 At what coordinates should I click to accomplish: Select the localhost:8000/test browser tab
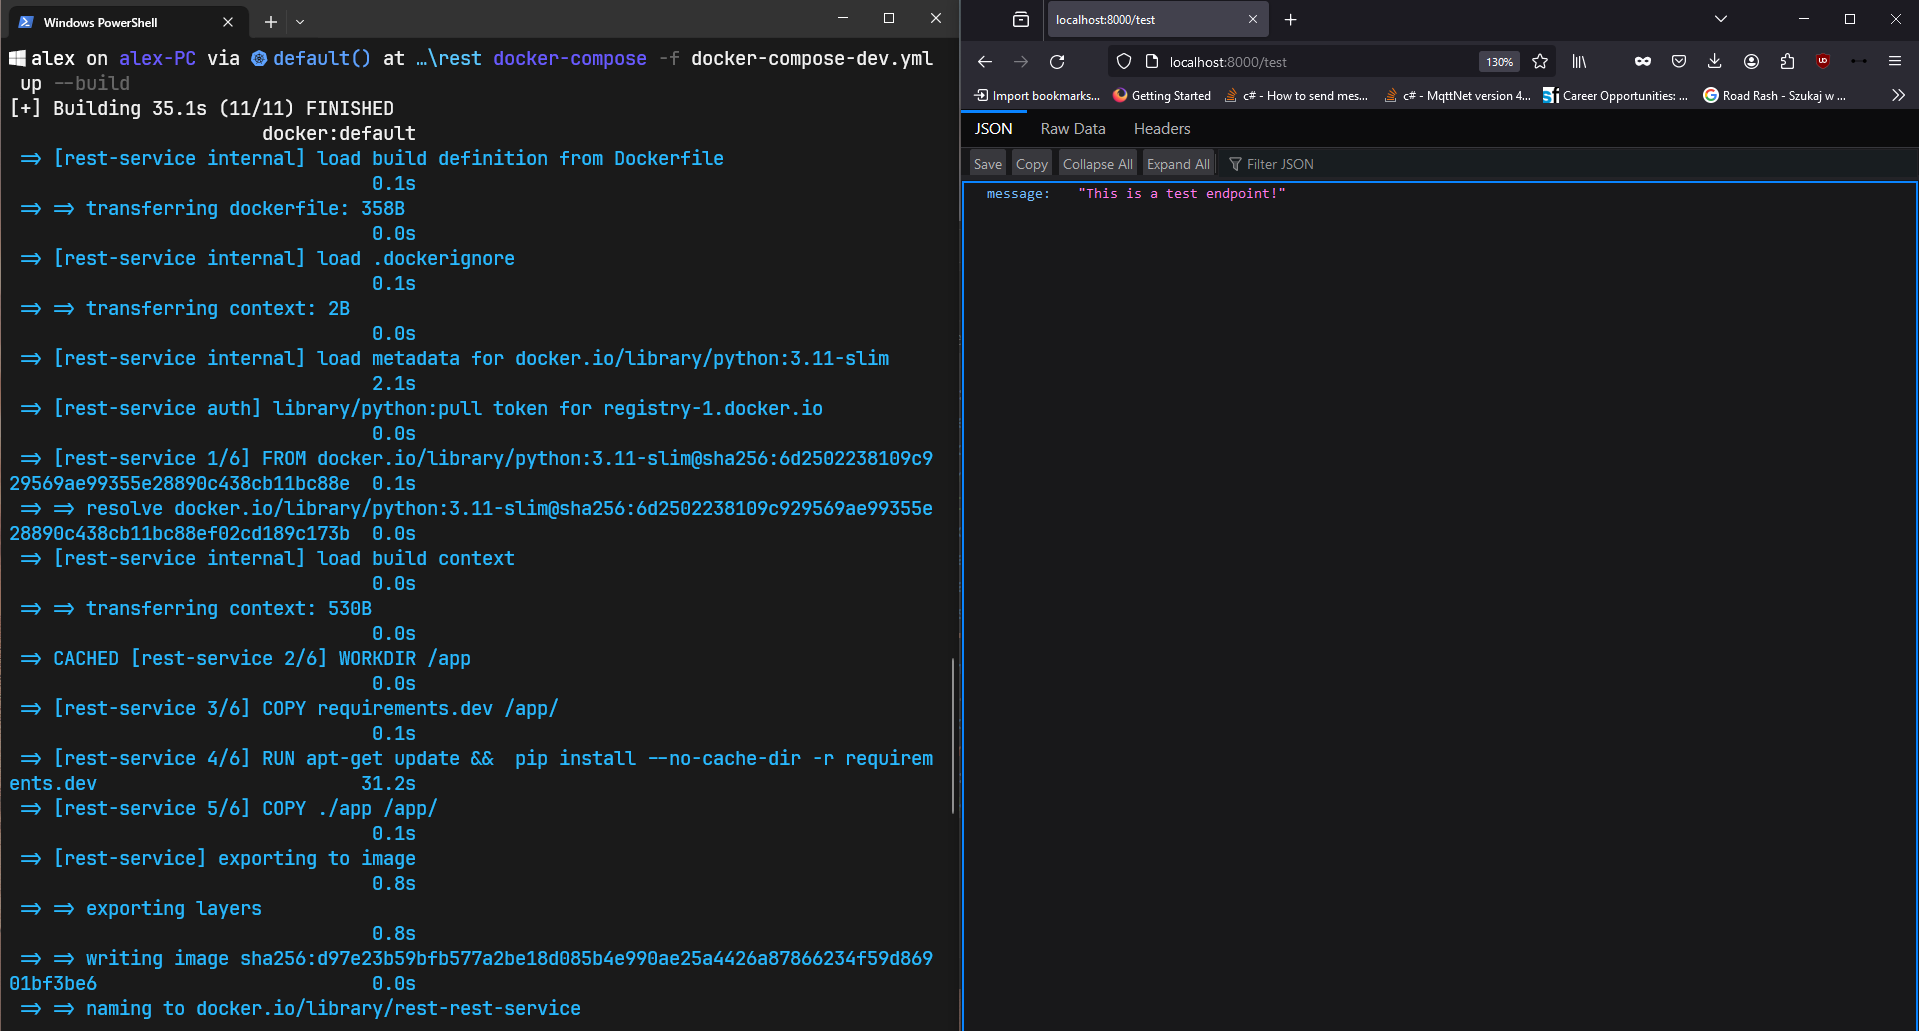point(1156,20)
